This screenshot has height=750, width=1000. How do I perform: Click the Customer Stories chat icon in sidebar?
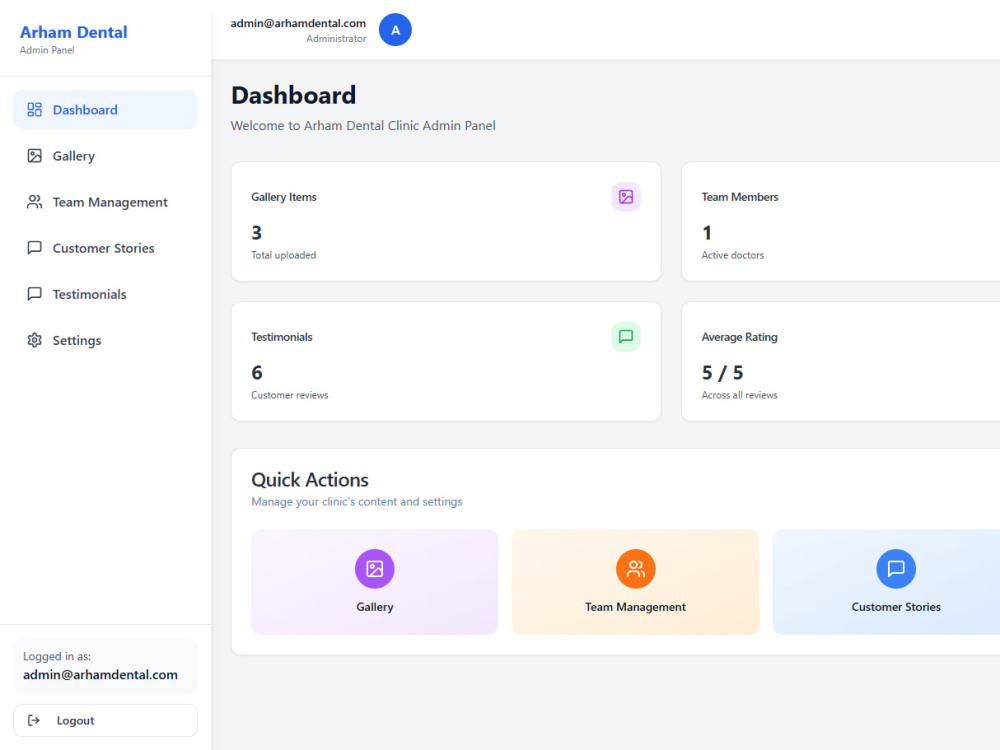tap(34, 247)
